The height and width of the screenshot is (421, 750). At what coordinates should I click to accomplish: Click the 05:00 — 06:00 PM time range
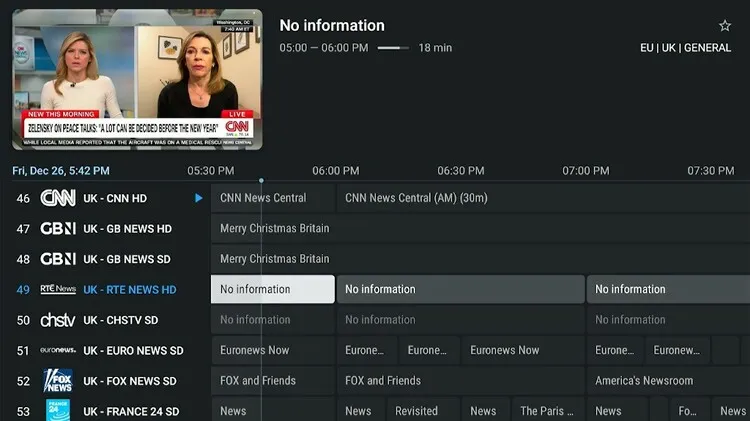click(x=324, y=48)
